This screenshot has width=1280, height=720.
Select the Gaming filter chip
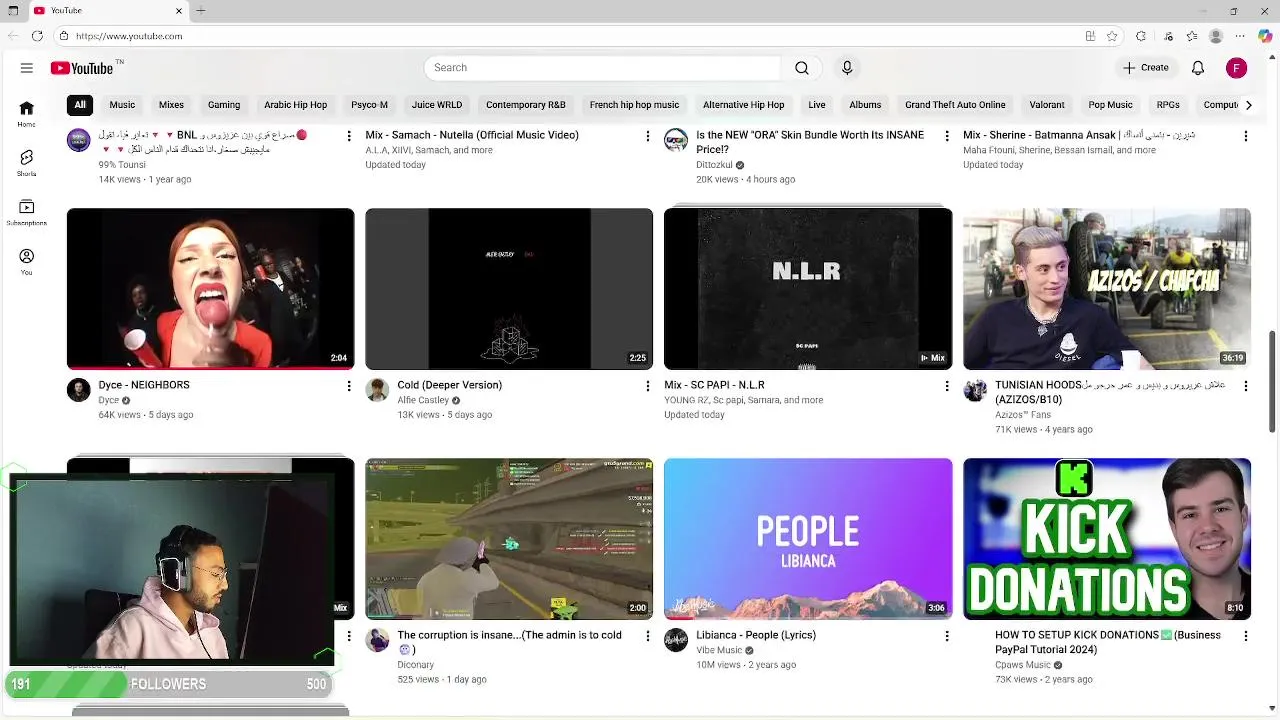coord(224,105)
